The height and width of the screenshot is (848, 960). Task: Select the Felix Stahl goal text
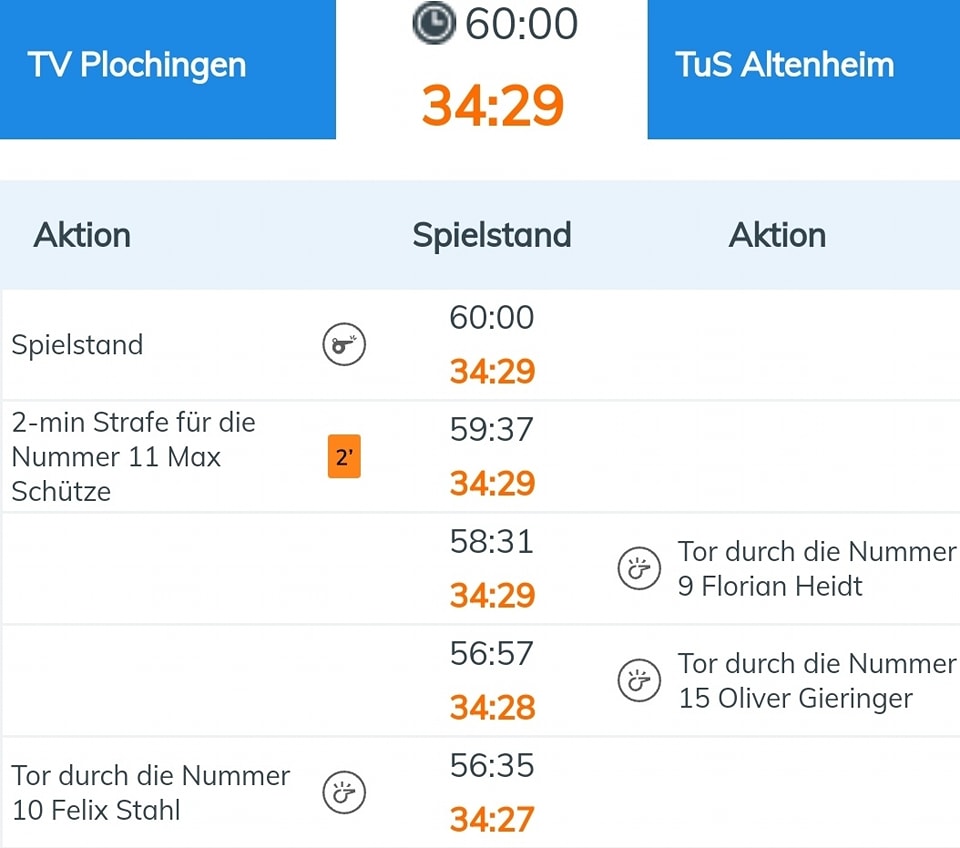point(150,793)
